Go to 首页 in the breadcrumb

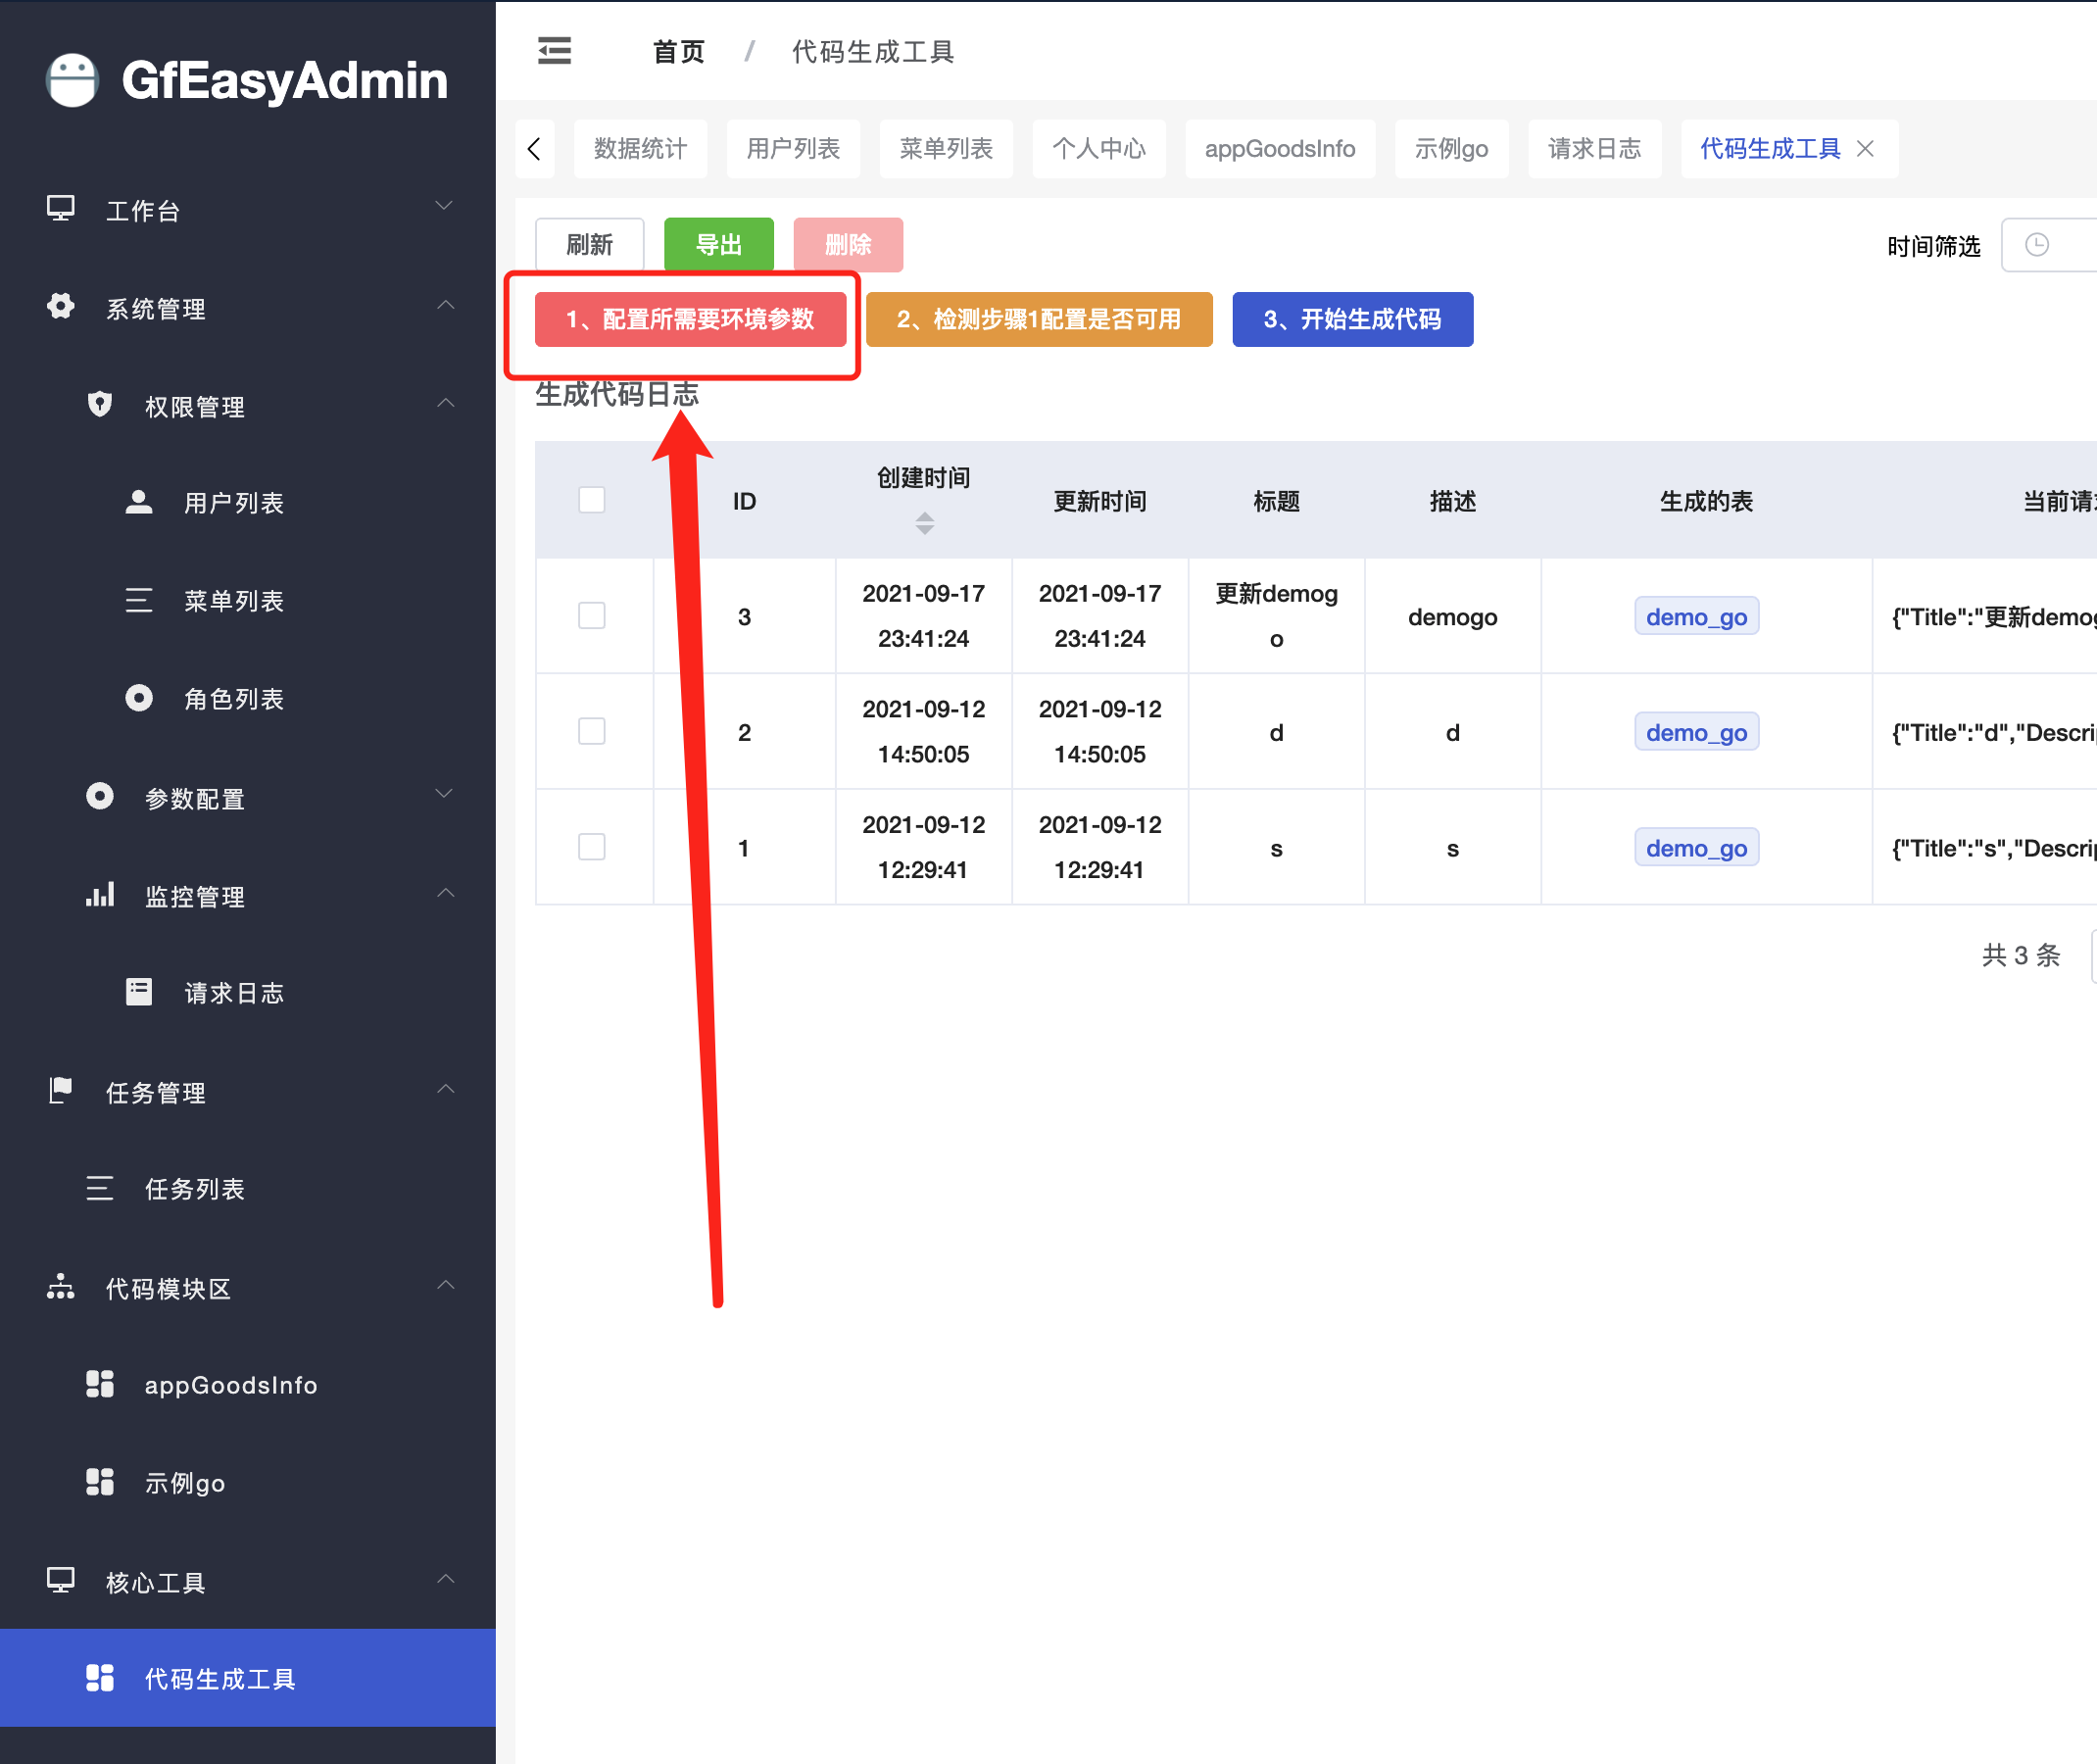pyautogui.click(x=679, y=52)
